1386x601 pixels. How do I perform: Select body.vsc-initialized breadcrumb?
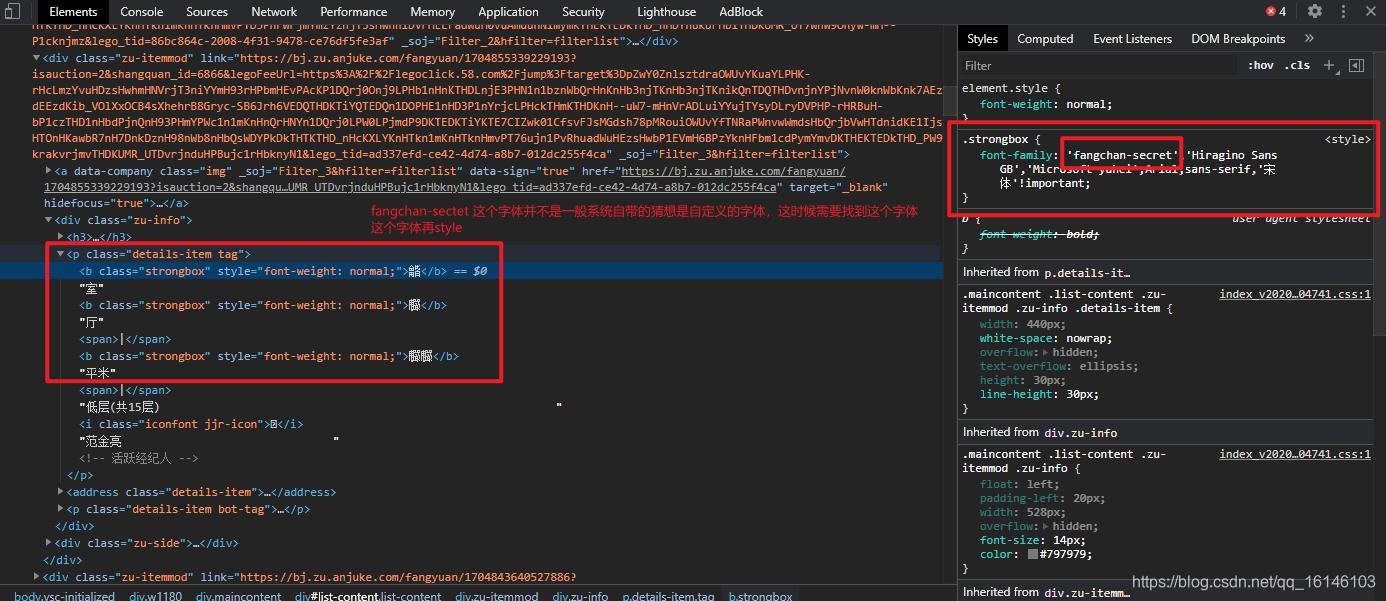[x=65, y=596]
